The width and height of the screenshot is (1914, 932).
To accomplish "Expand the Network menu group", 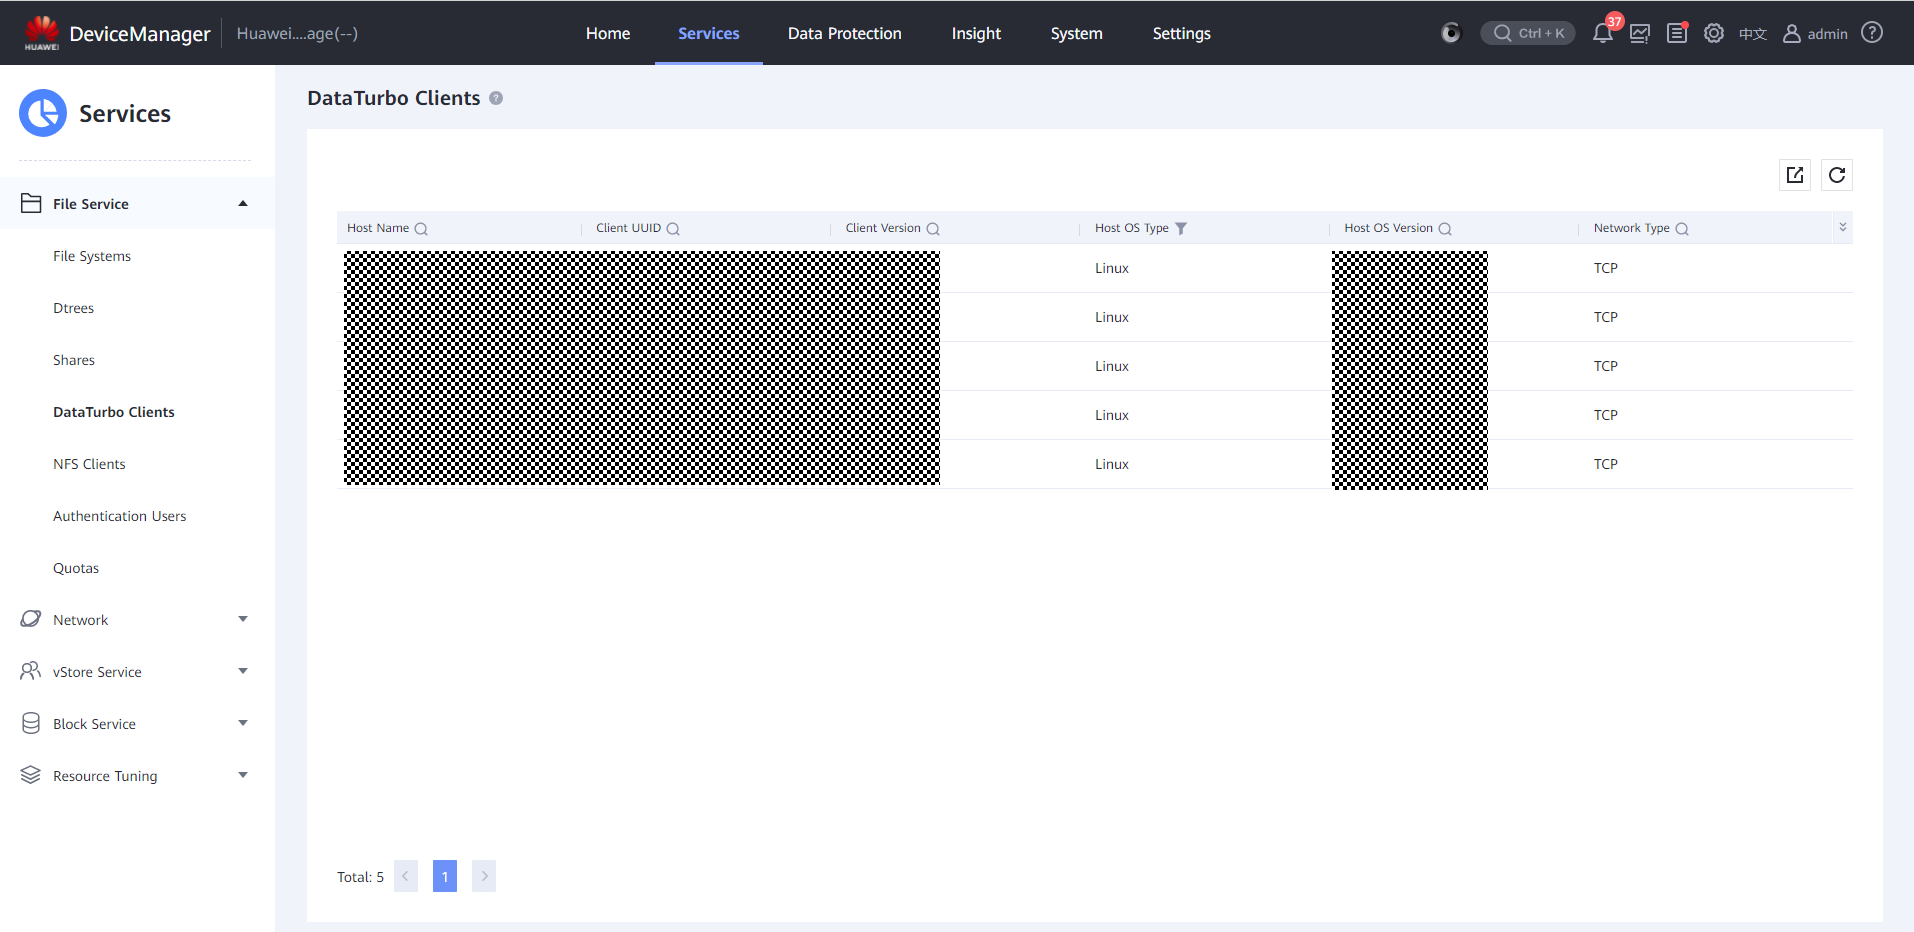I will point(242,620).
